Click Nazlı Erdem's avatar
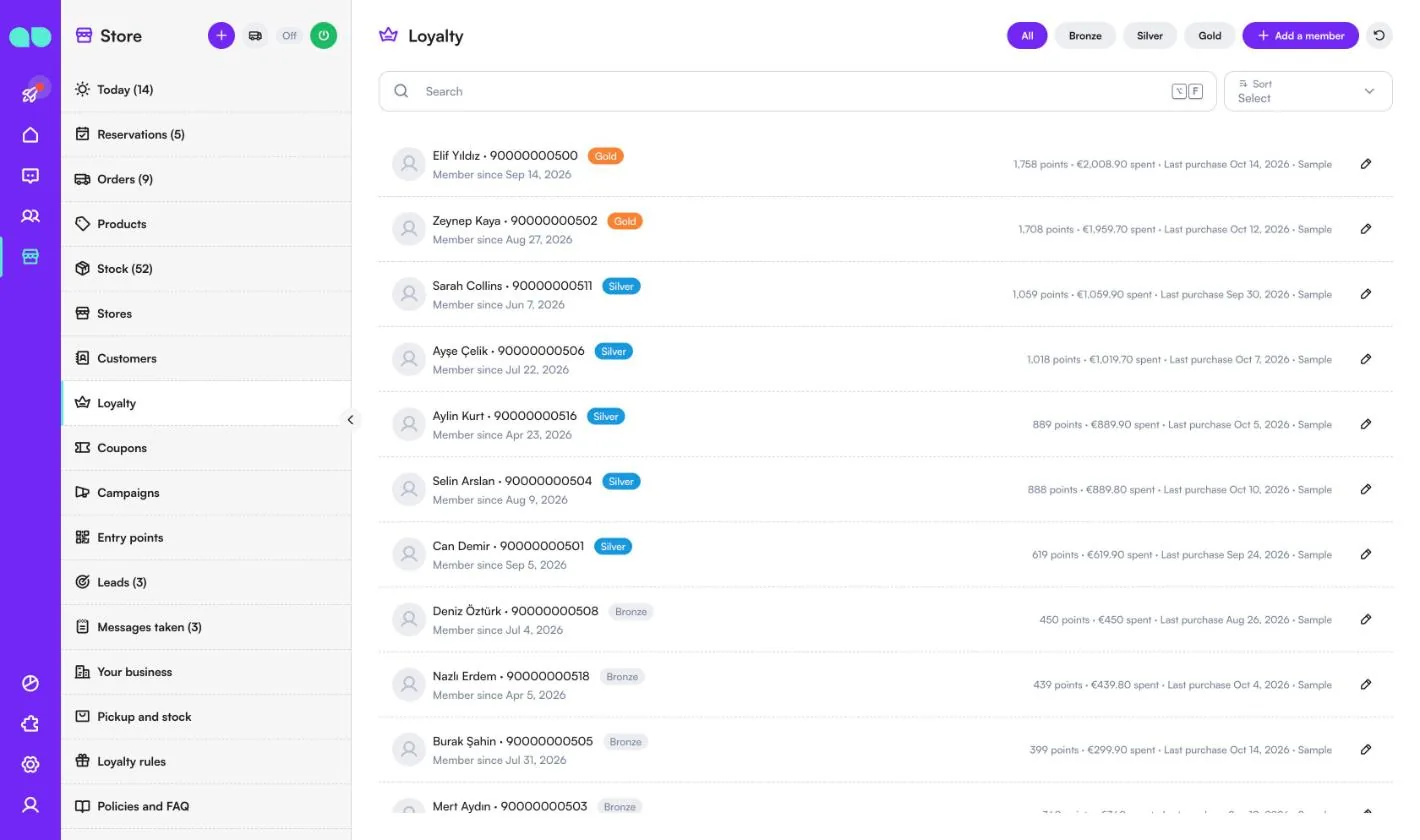The width and height of the screenshot is (1420, 840). point(408,685)
